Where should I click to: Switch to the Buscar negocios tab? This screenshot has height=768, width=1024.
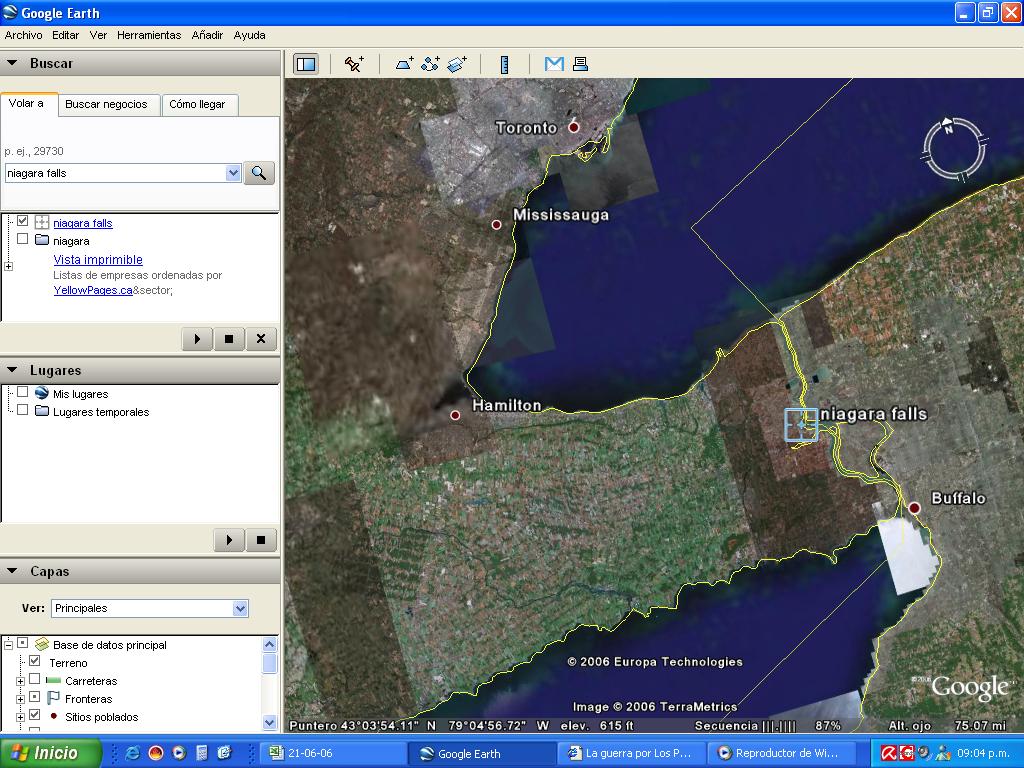(x=106, y=104)
